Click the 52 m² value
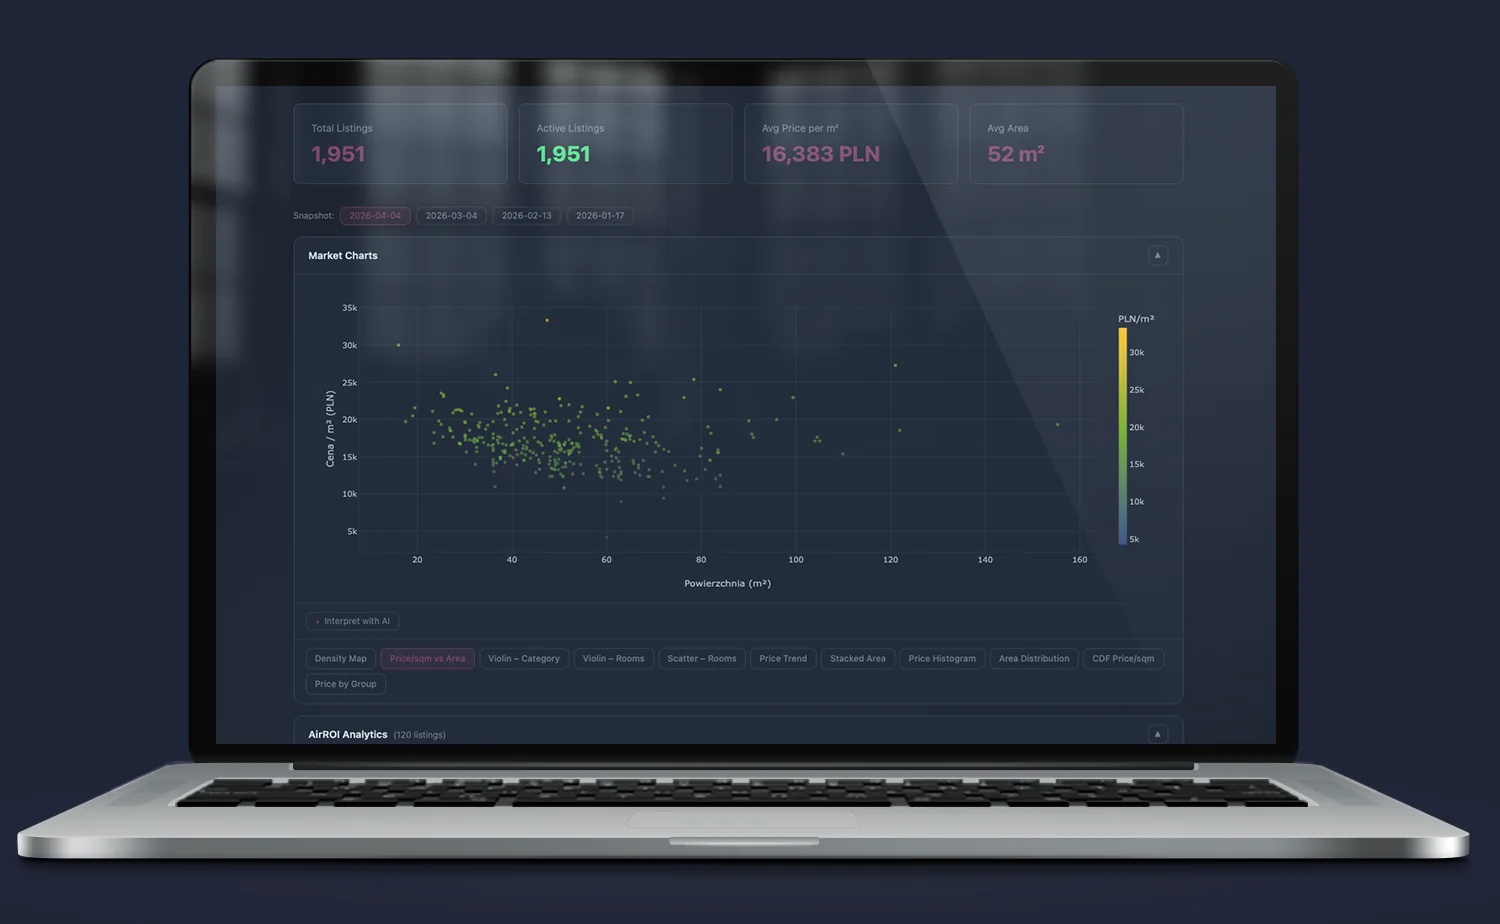Viewport: 1500px width, 924px height. [1016, 154]
